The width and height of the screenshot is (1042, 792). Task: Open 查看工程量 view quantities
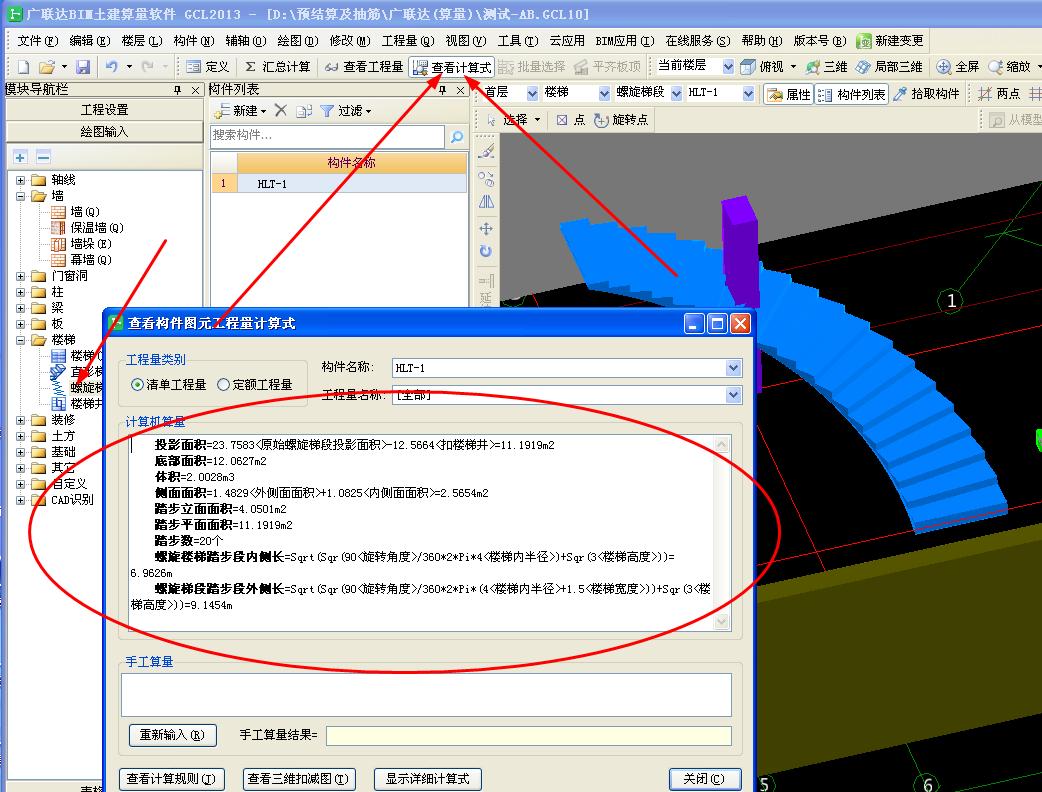364,66
